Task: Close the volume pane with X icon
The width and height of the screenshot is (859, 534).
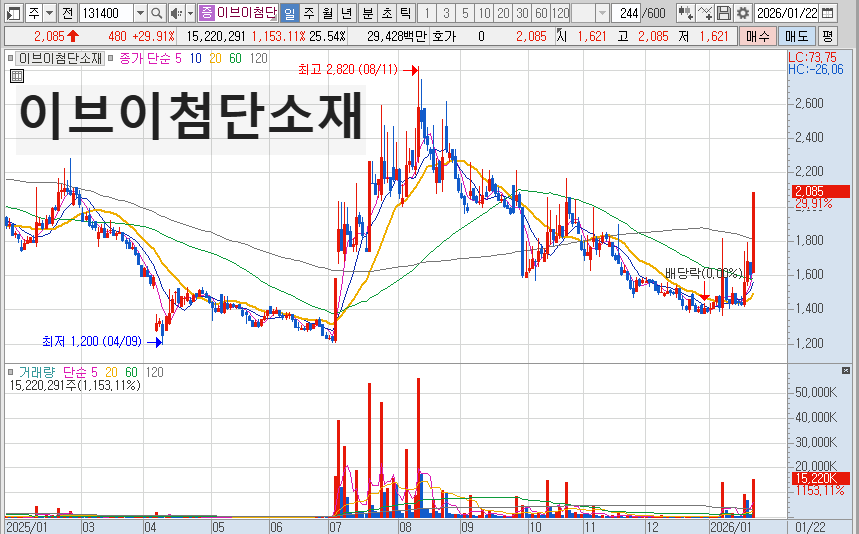Action: 846,371
